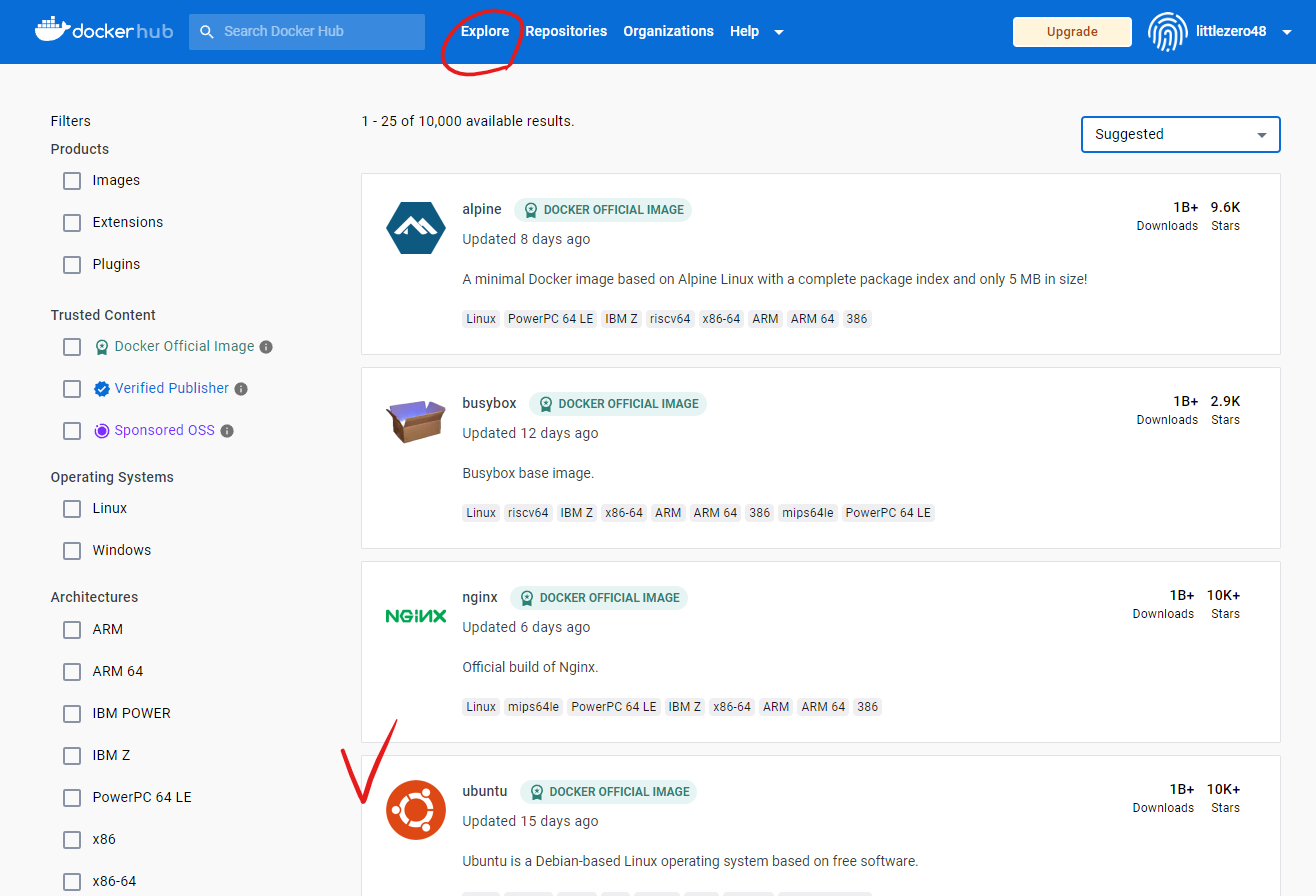Click nginx's mips64le tag
This screenshot has width=1316, height=896.
click(x=533, y=707)
